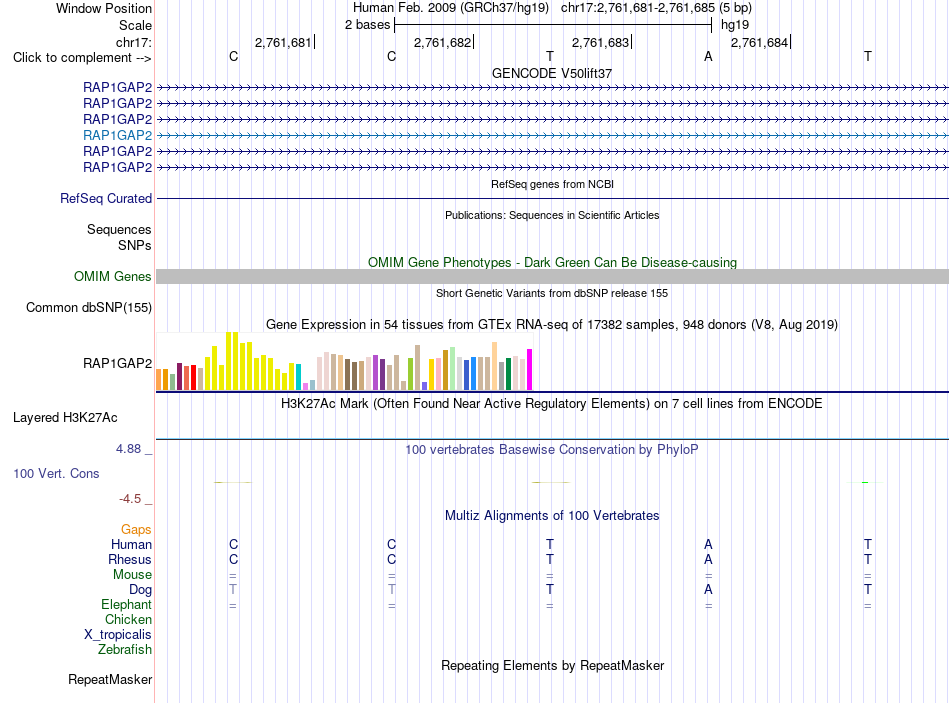Screen dimensions: 950x703
Task: Click the Rhesus species label
Action: coord(130,559)
